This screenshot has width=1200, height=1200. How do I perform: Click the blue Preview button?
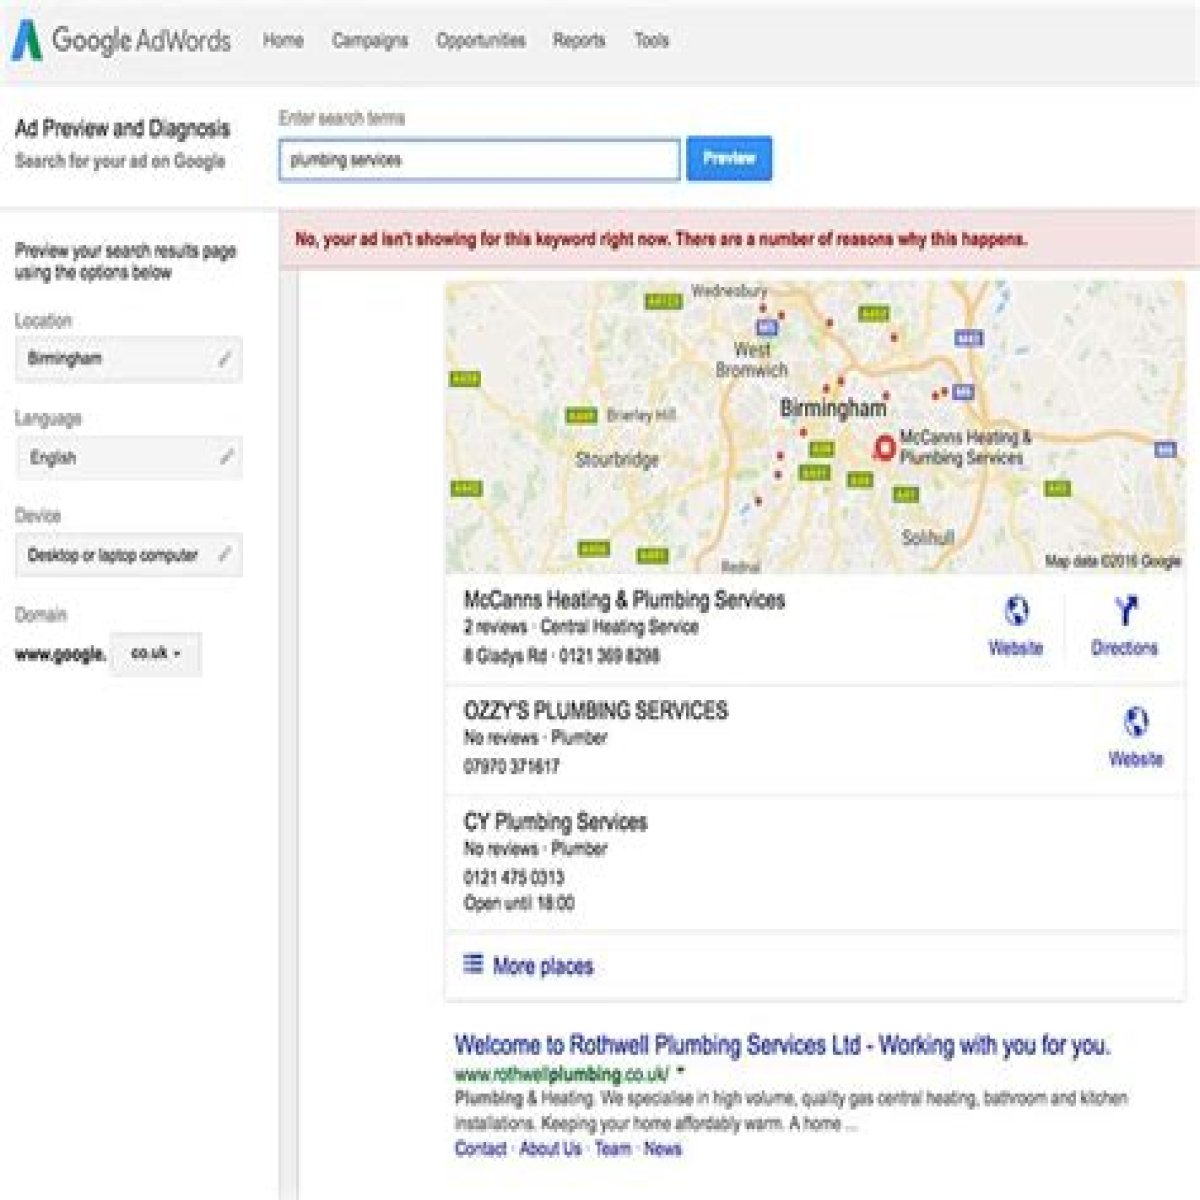[x=729, y=158]
